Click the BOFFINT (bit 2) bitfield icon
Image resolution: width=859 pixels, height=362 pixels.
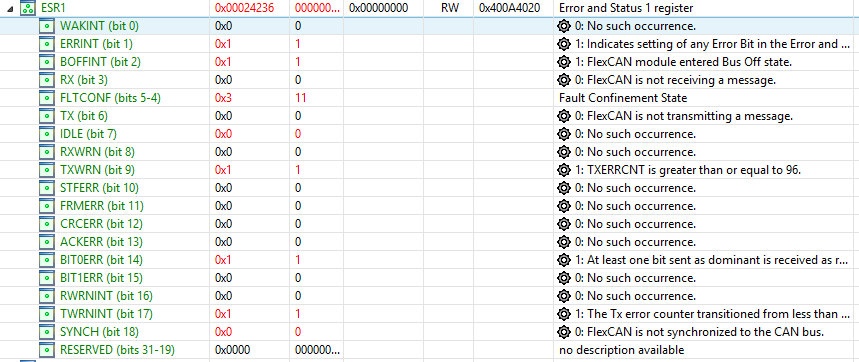pos(47,62)
